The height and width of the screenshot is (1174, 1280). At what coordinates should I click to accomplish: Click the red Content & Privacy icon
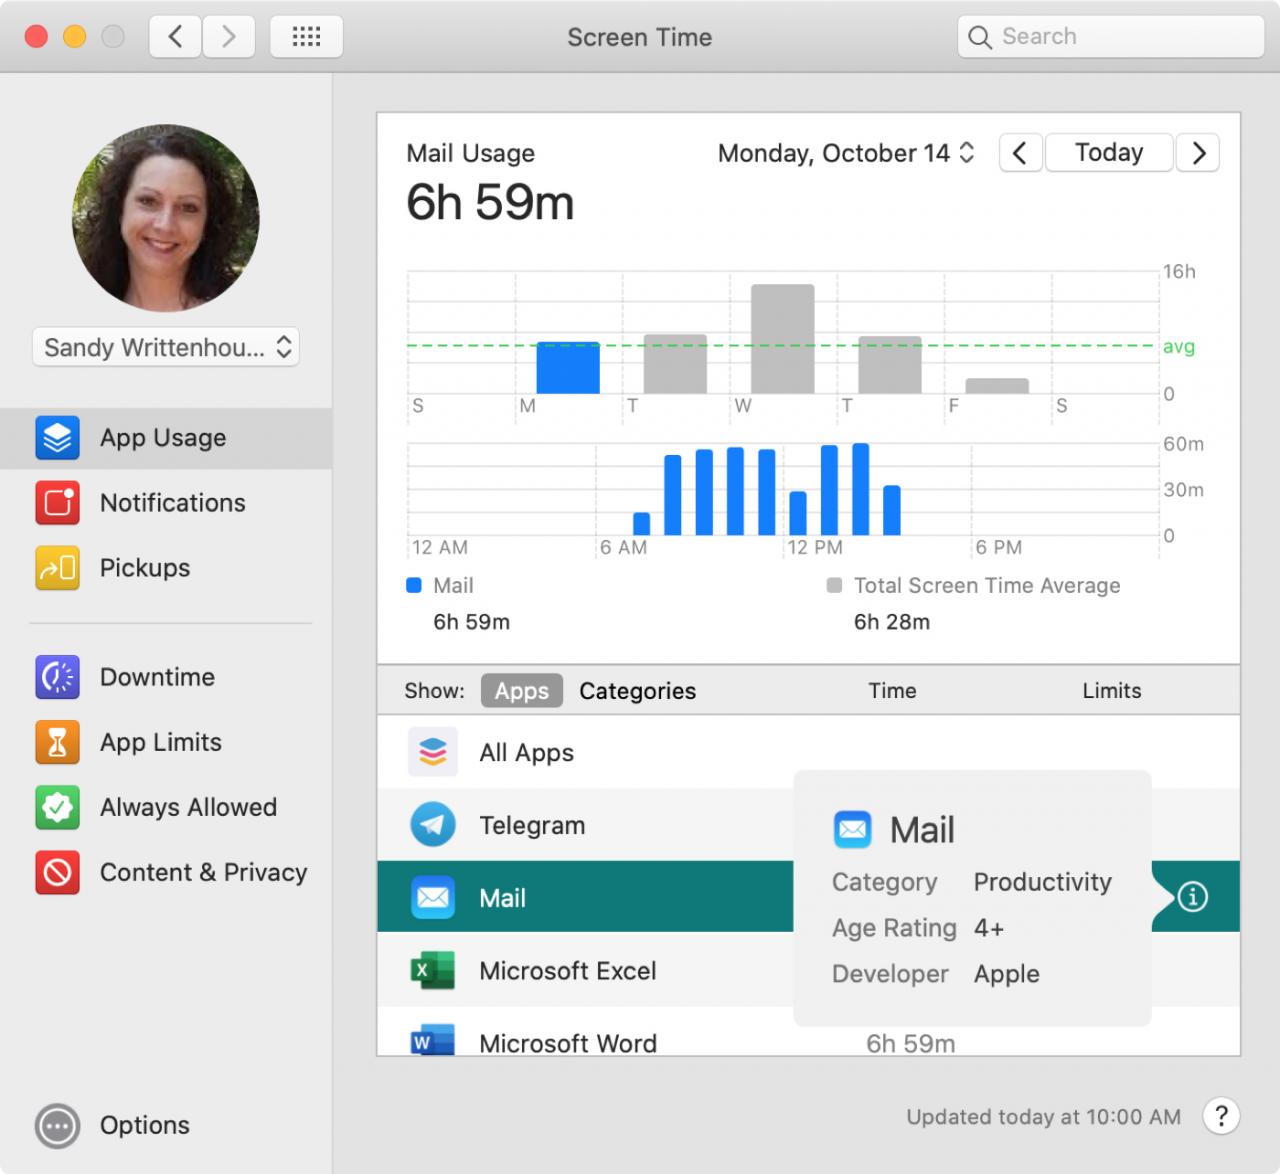(x=58, y=872)
